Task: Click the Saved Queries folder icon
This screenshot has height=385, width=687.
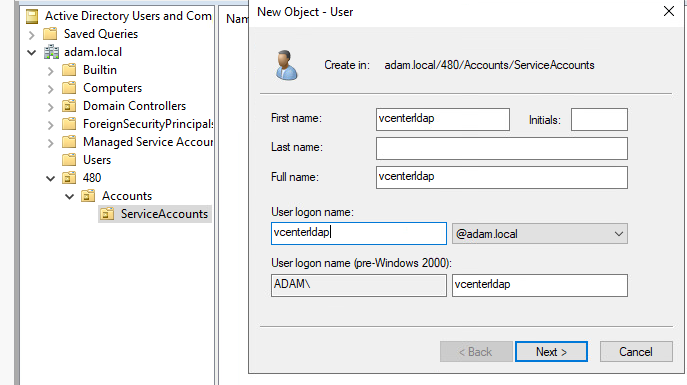Action: tap(50, 34)
